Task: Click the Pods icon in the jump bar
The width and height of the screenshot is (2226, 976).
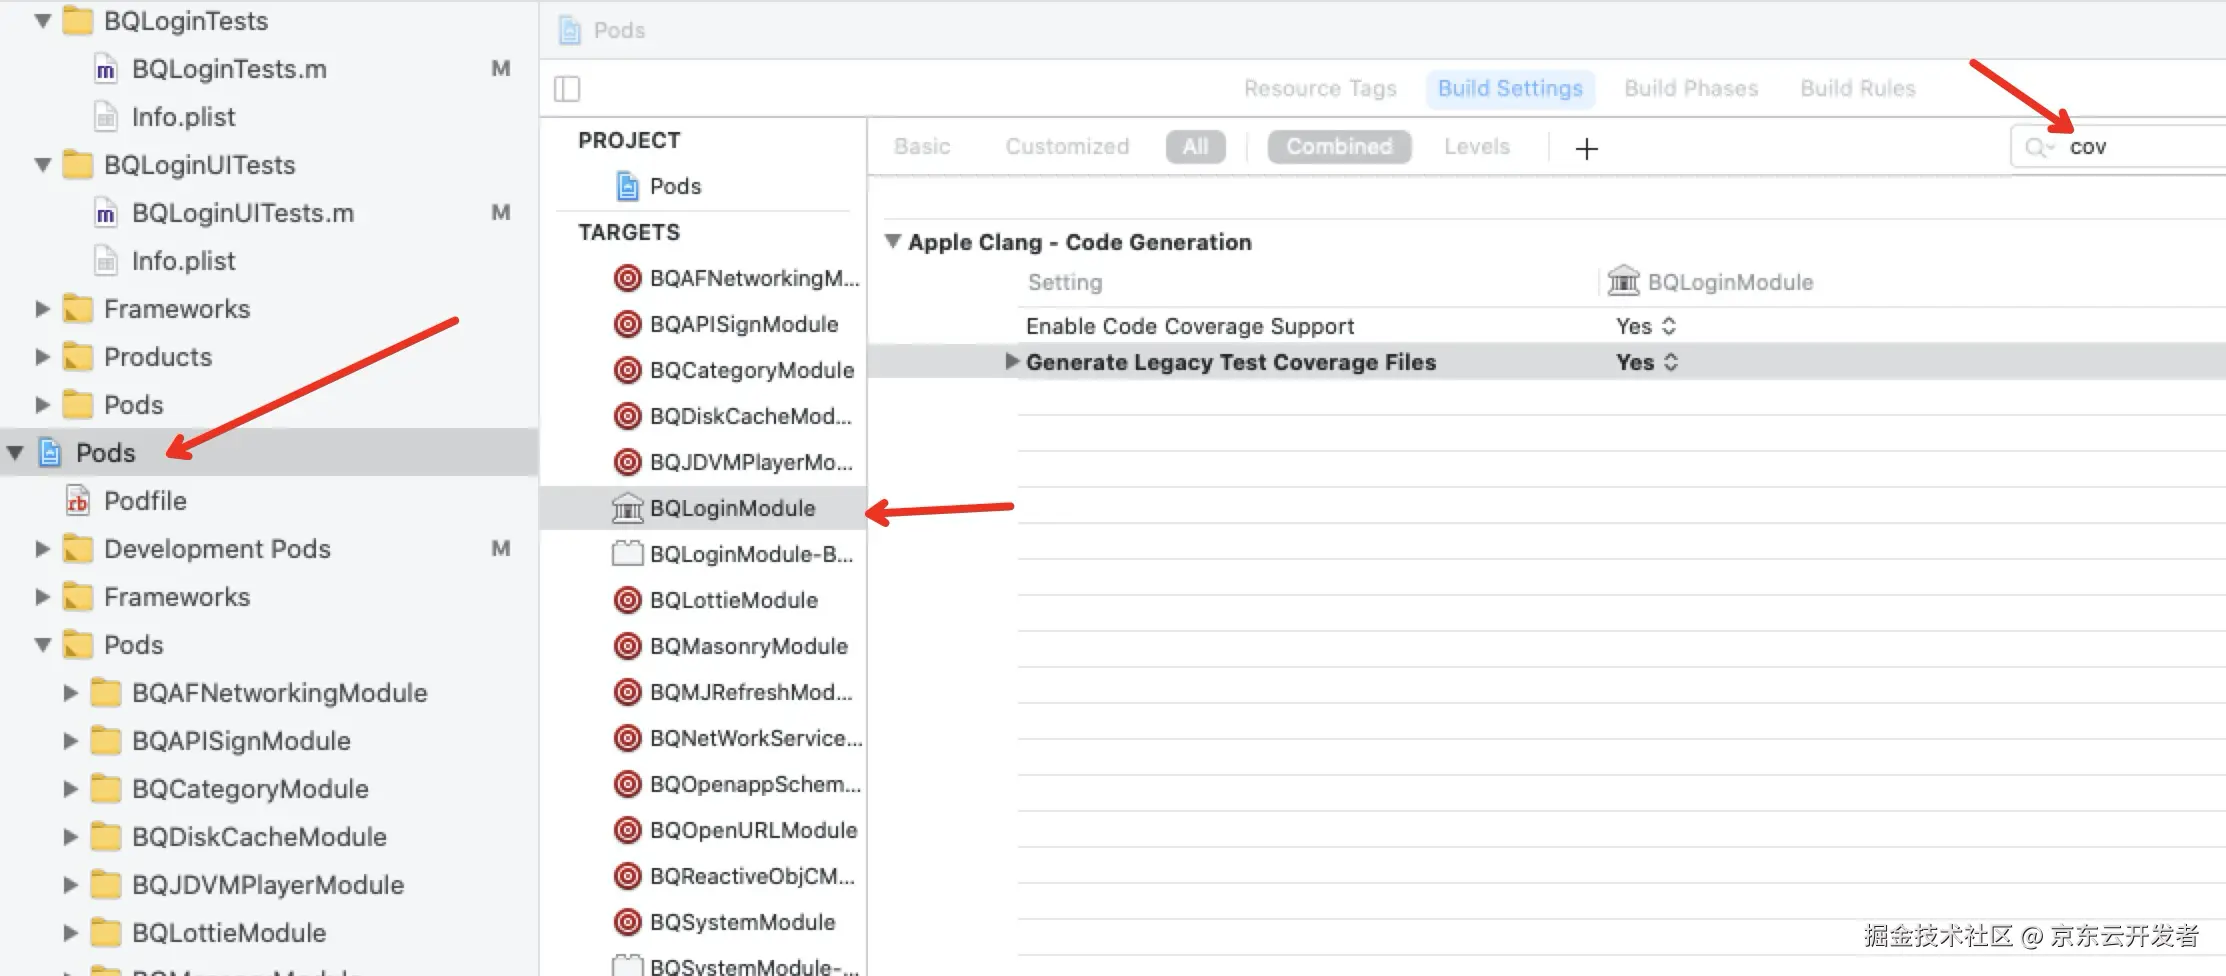Action: coord(570,30)
